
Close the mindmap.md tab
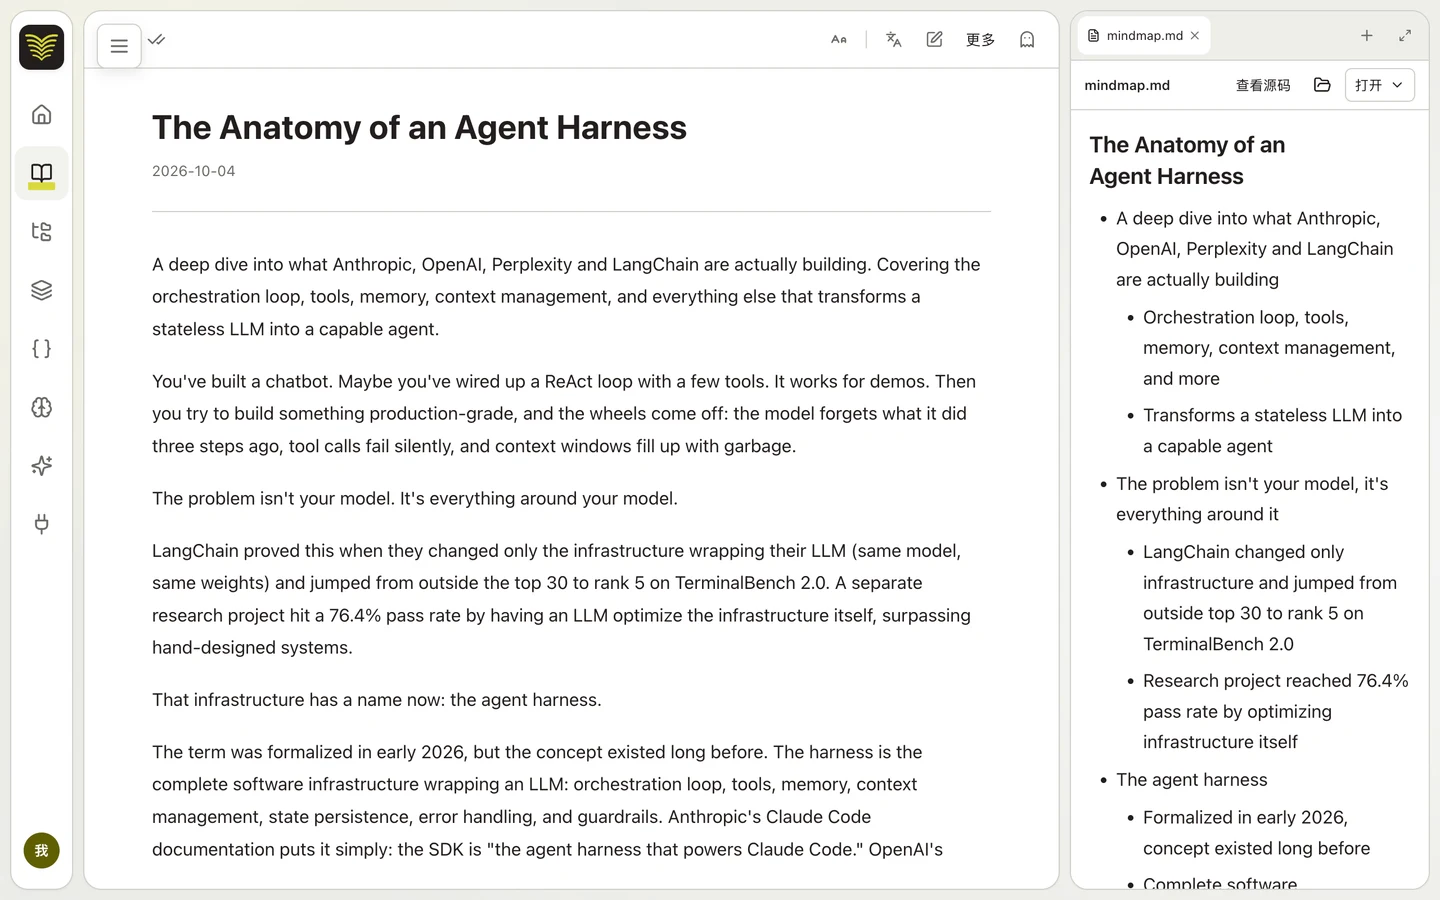tap(1195, 36)
